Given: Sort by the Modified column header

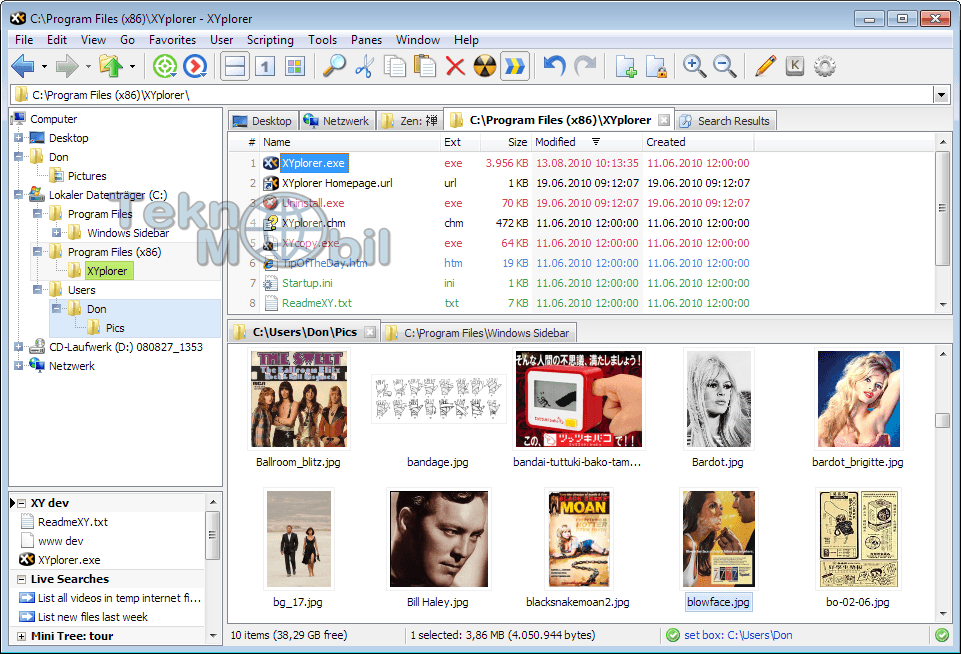Looking at the screenshot, I should click(x=587, y=142).
